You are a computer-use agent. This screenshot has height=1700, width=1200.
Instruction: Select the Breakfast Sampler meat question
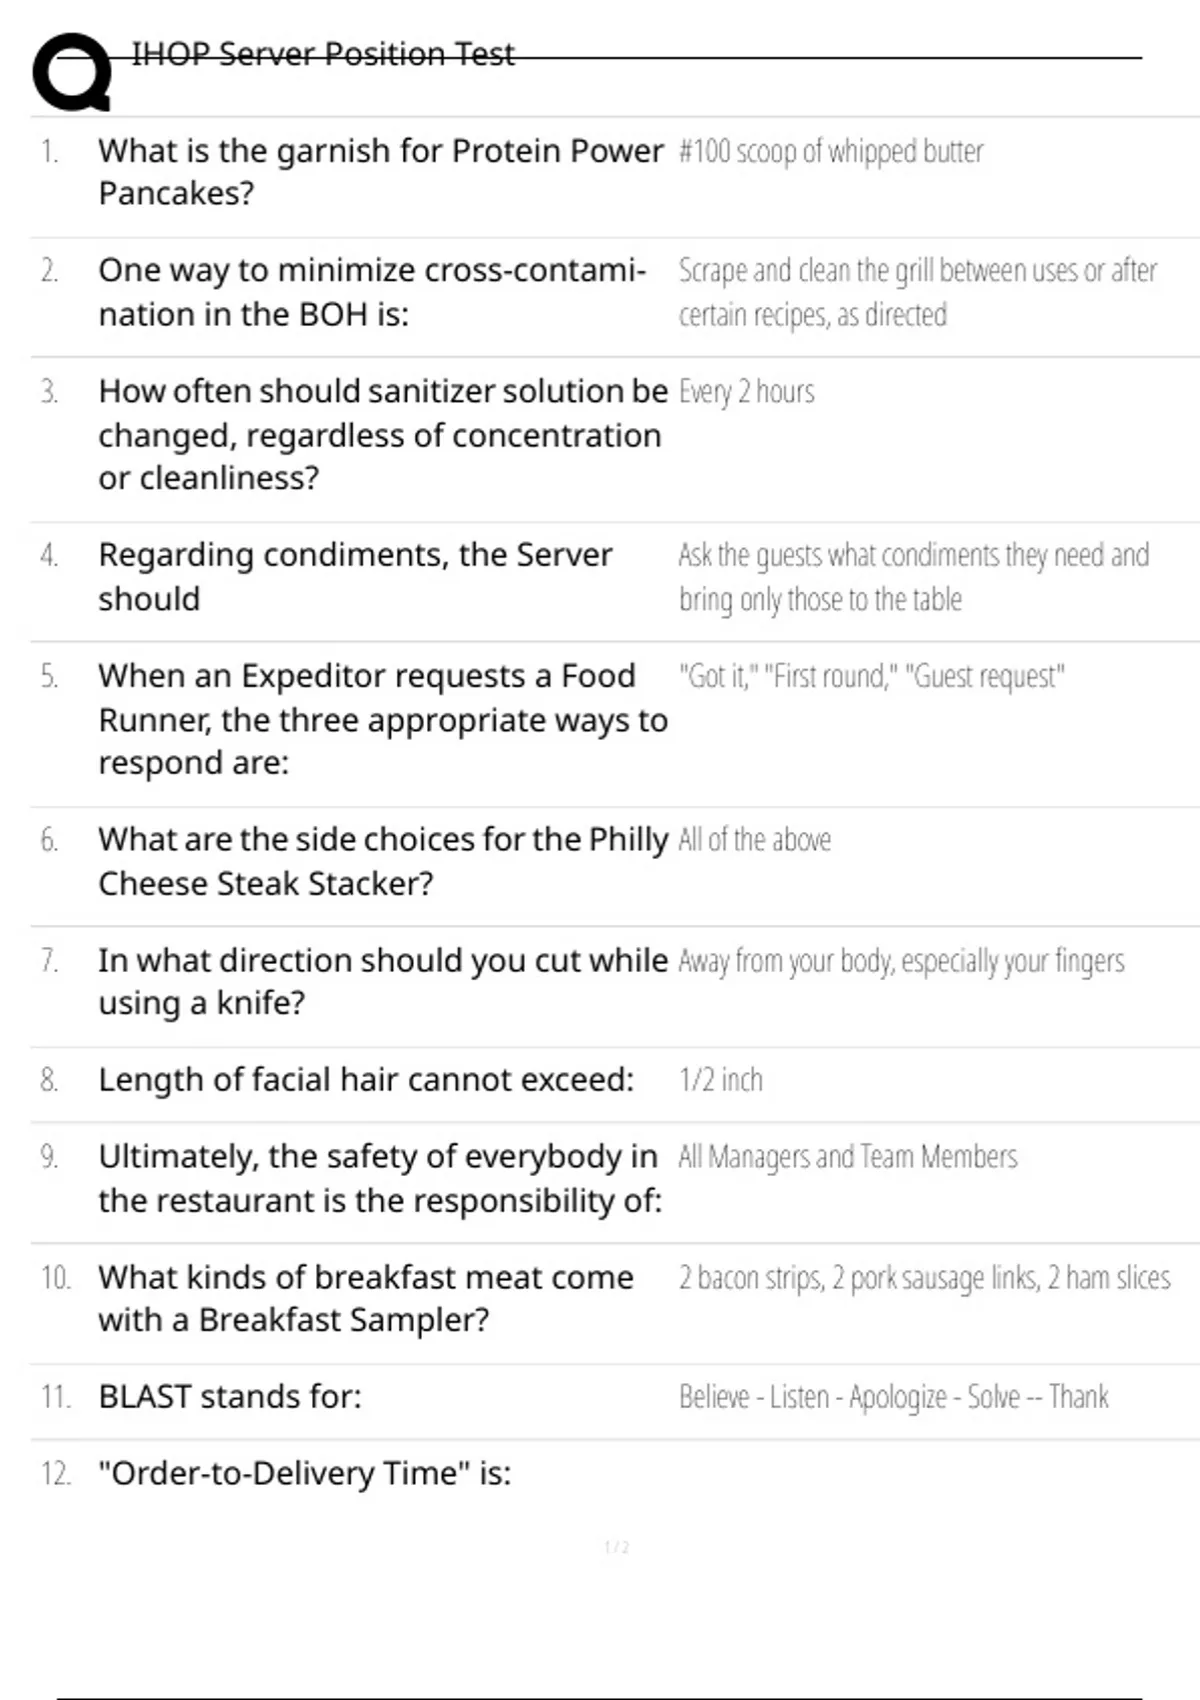(366, 1298)
